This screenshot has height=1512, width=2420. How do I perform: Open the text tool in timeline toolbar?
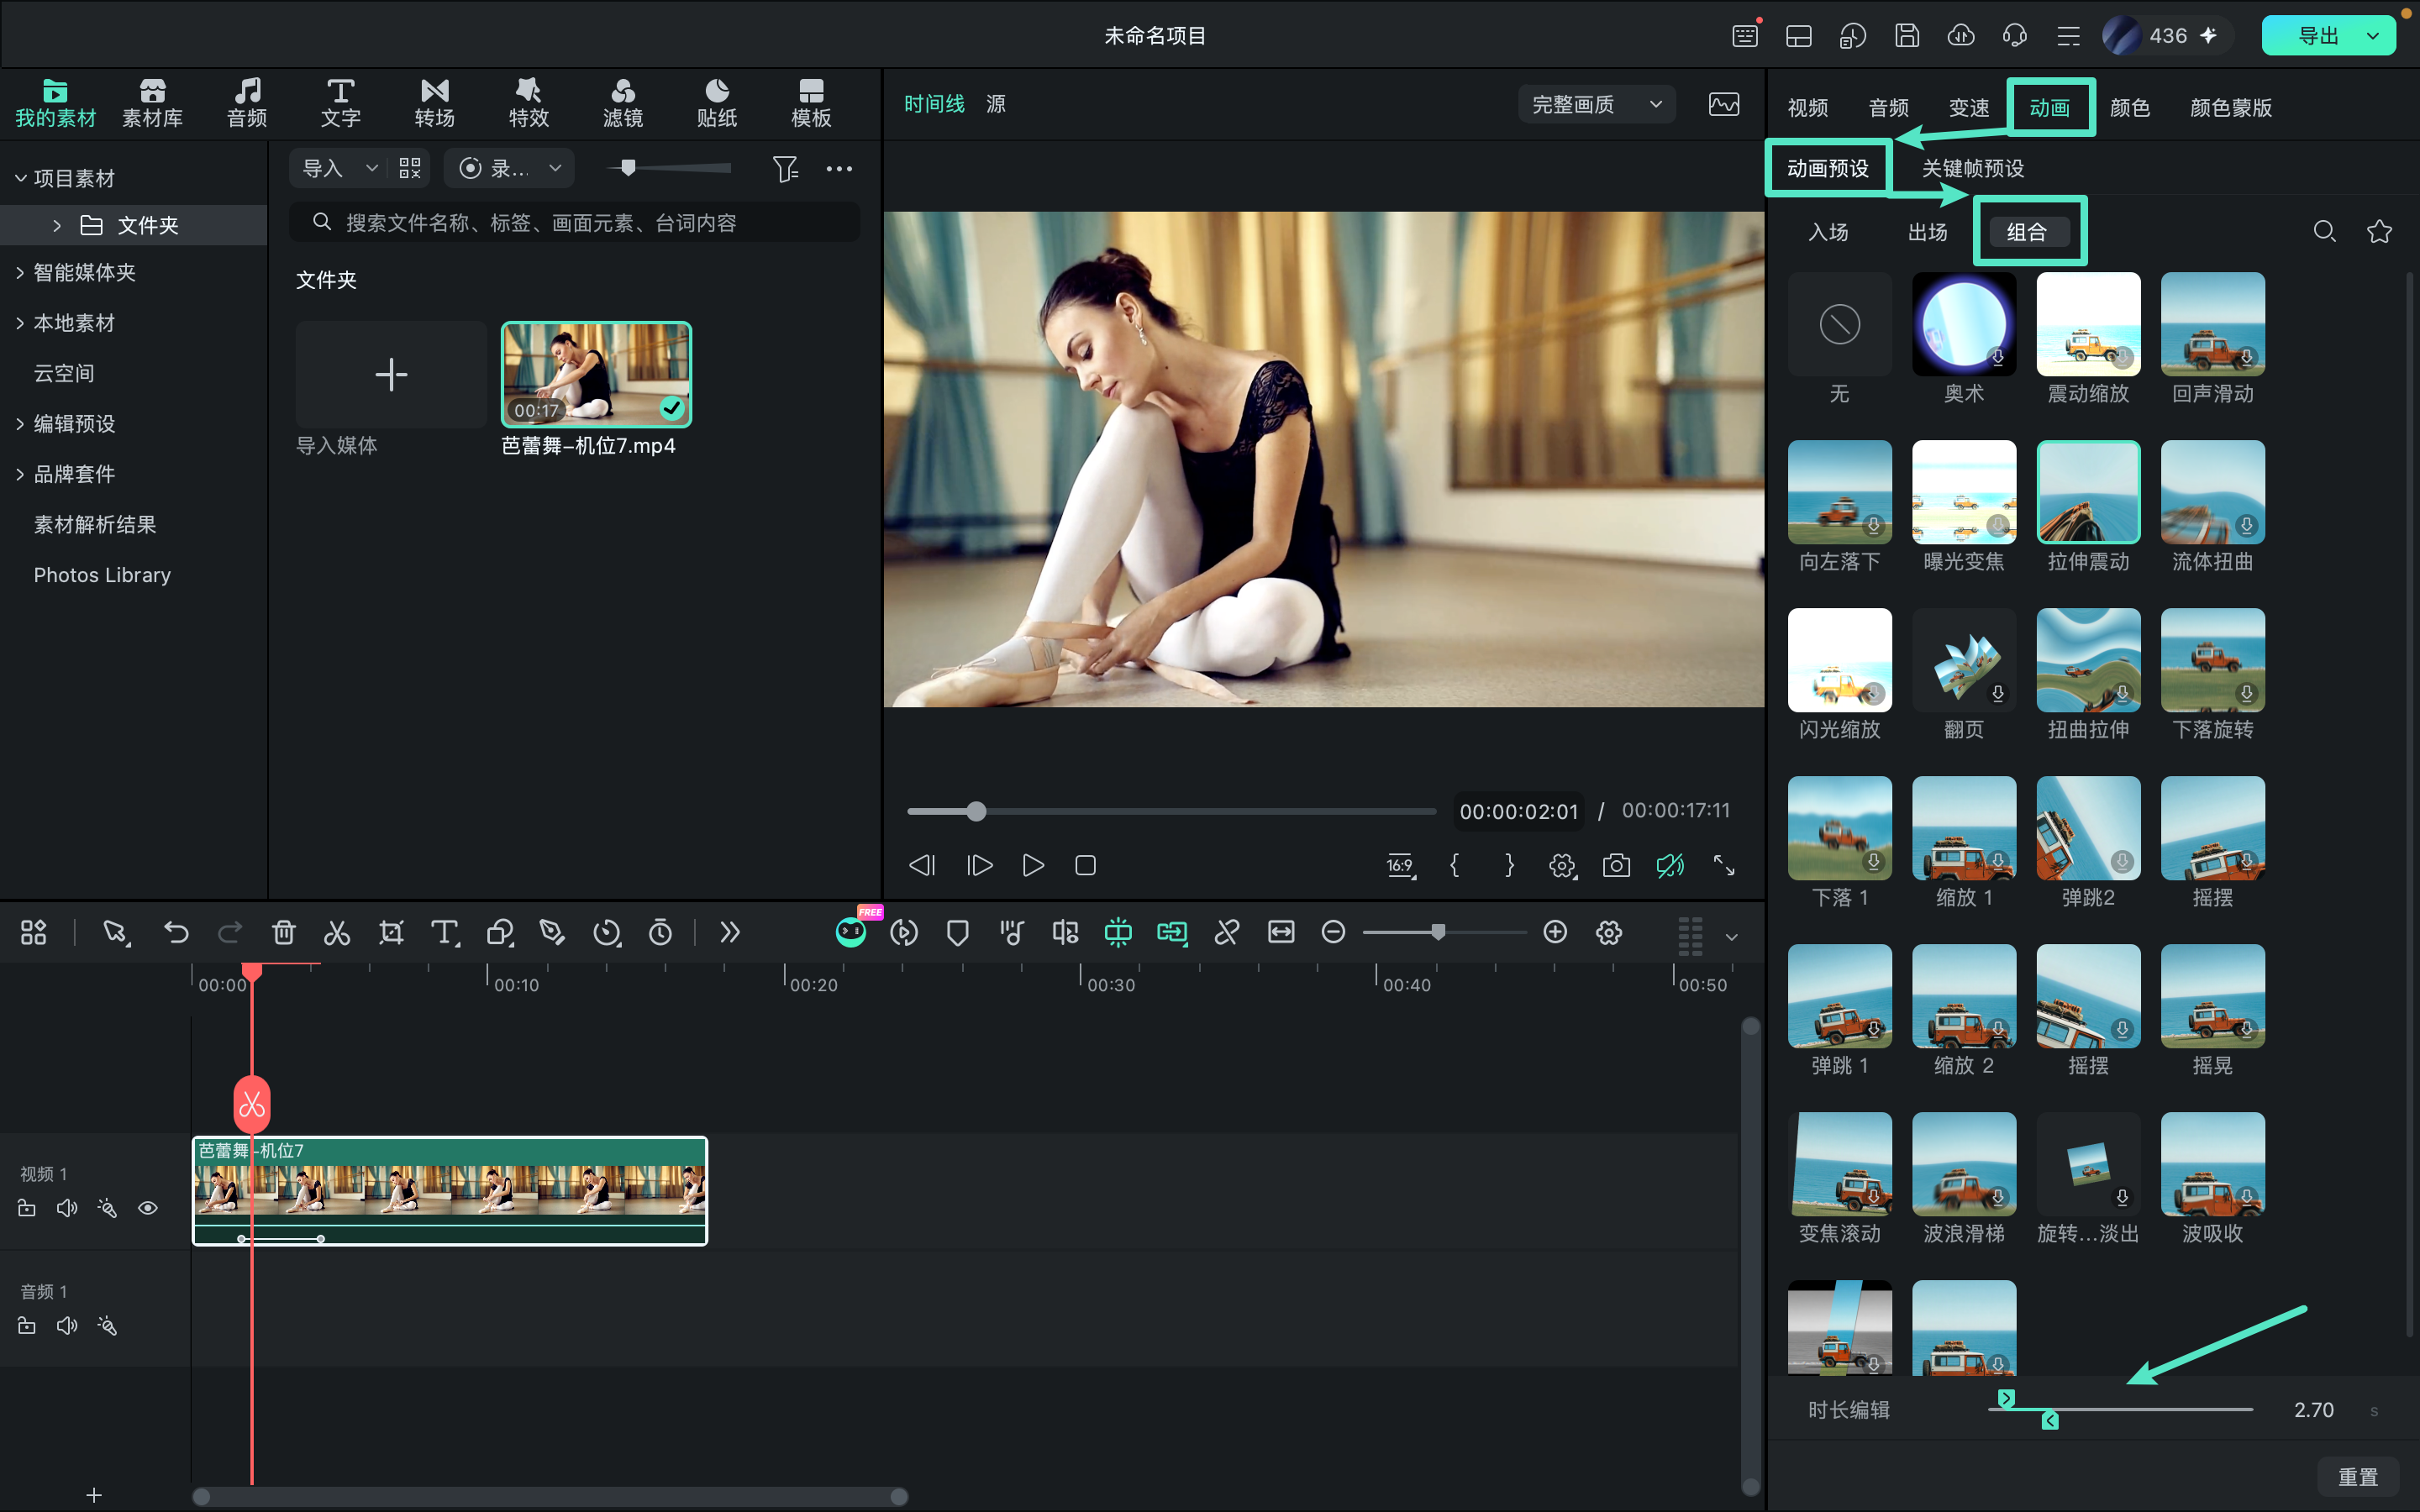[445, 933]
